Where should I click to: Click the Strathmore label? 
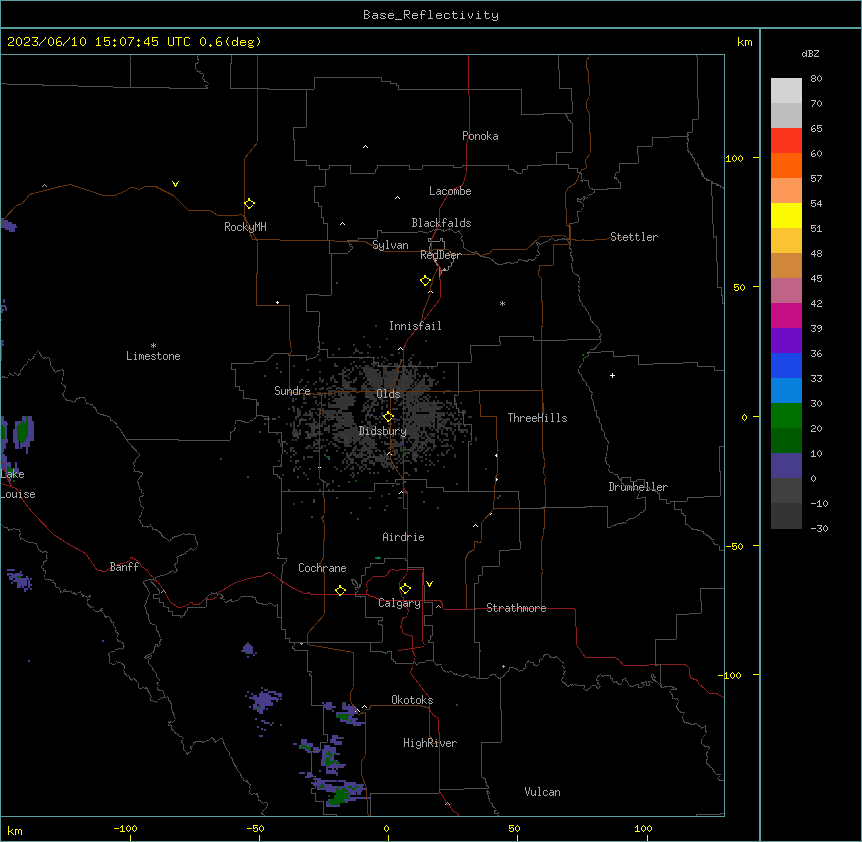coord(516,608)
